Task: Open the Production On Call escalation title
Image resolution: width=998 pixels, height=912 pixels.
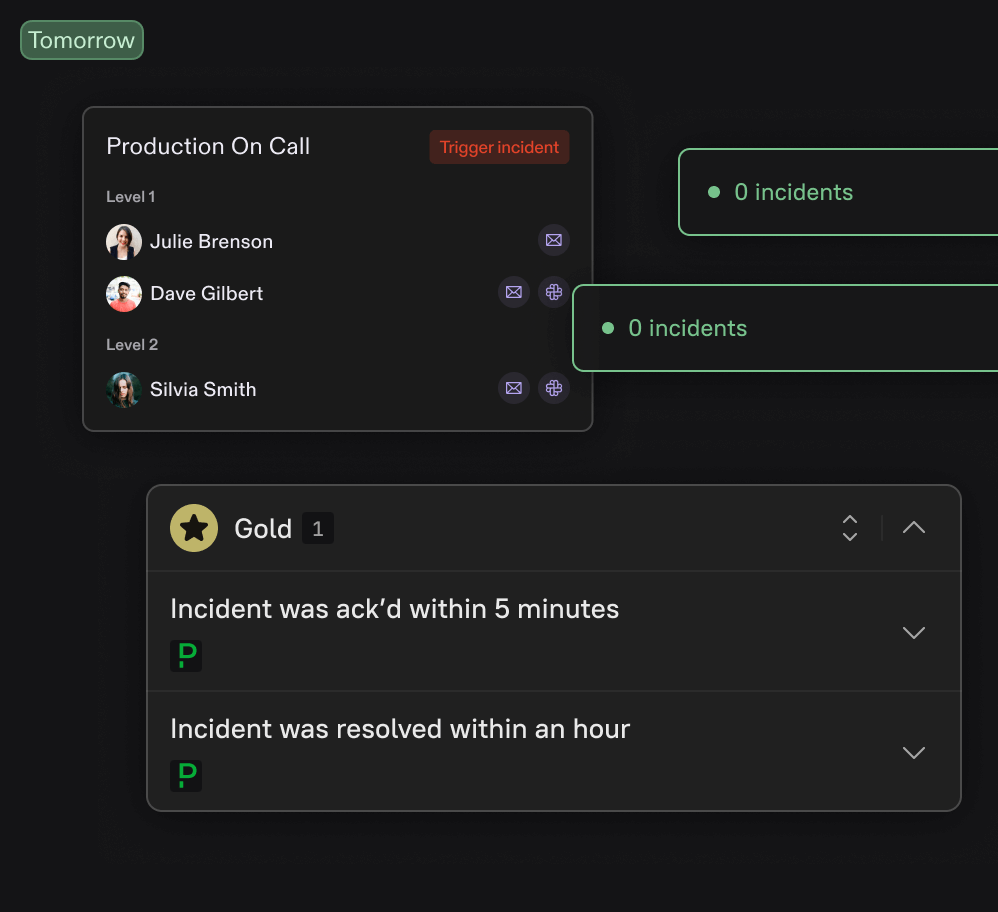Action: coord(208,146)
